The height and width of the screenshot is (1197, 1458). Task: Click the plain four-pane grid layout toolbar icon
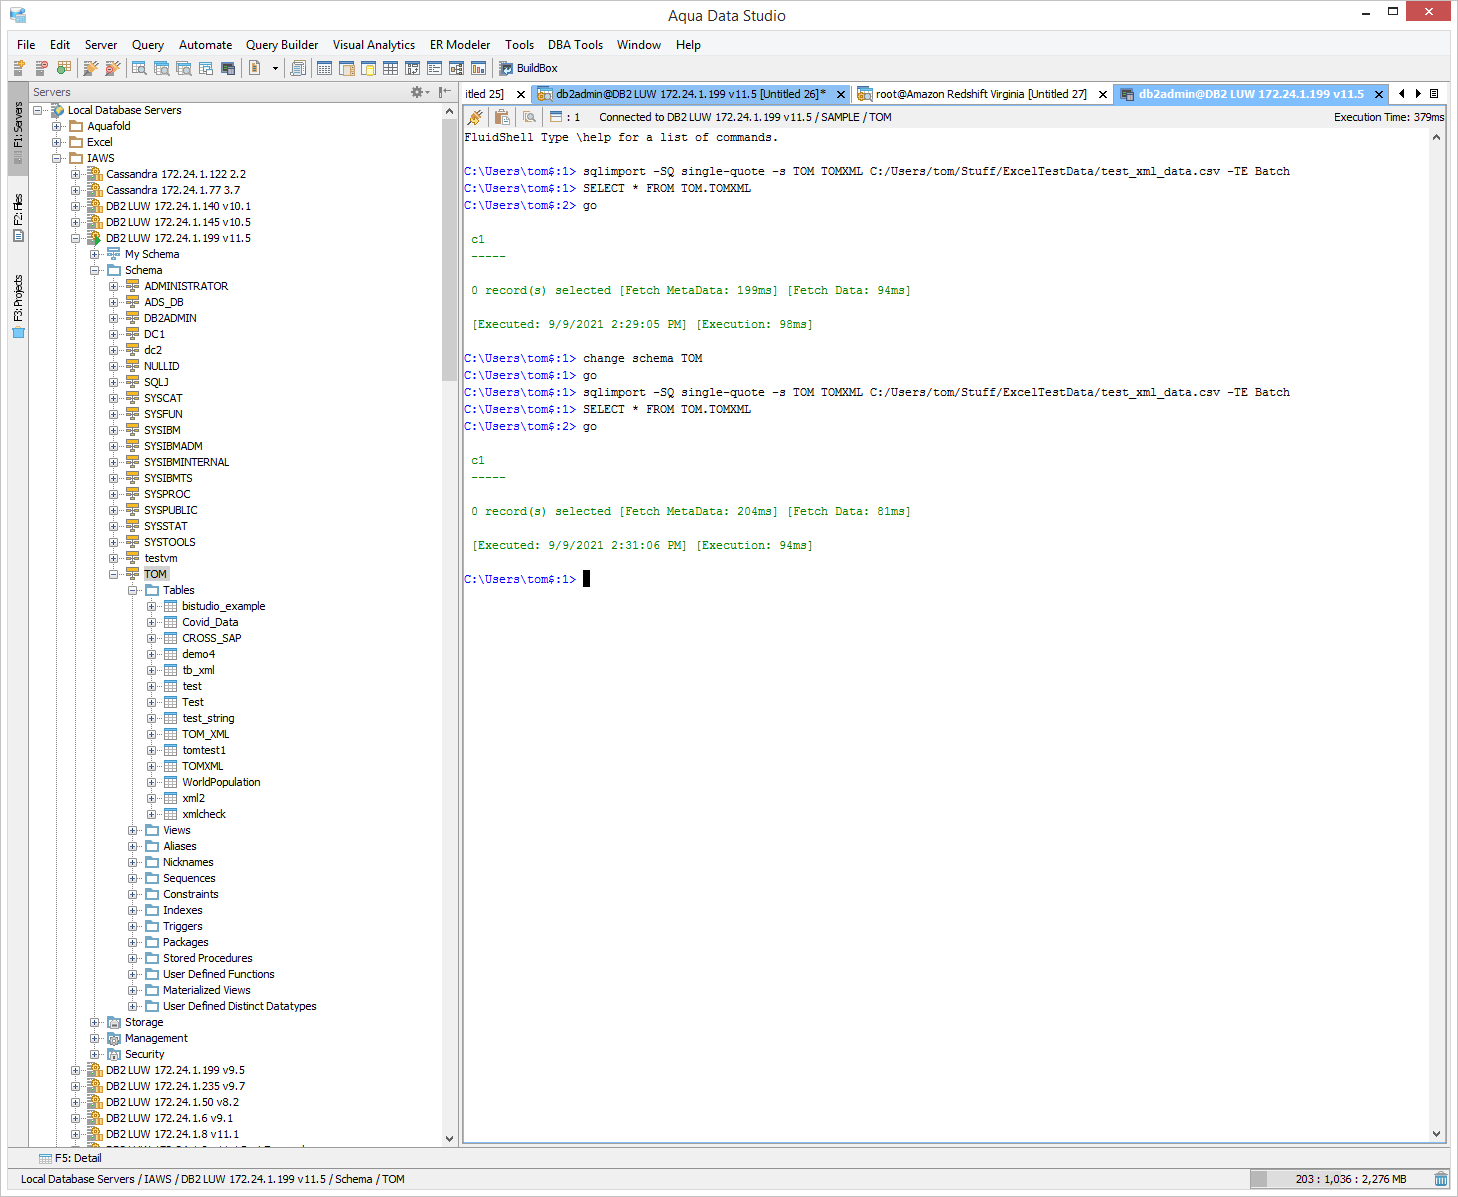(x=390, y=68)
